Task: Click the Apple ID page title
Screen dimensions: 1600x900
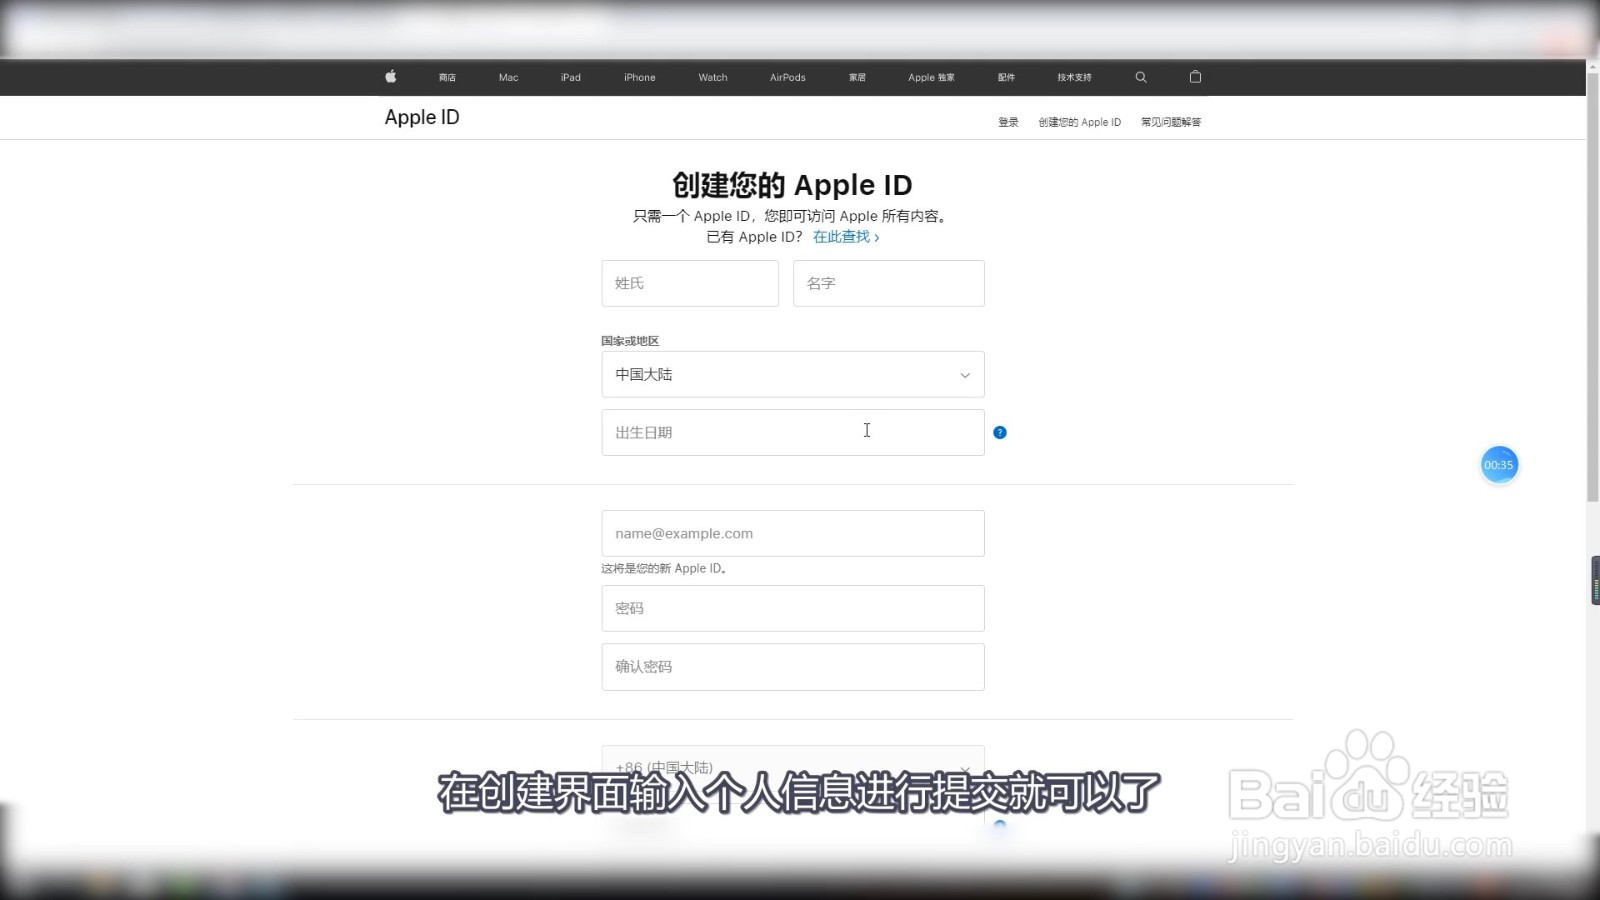Action: coord(422,117)
